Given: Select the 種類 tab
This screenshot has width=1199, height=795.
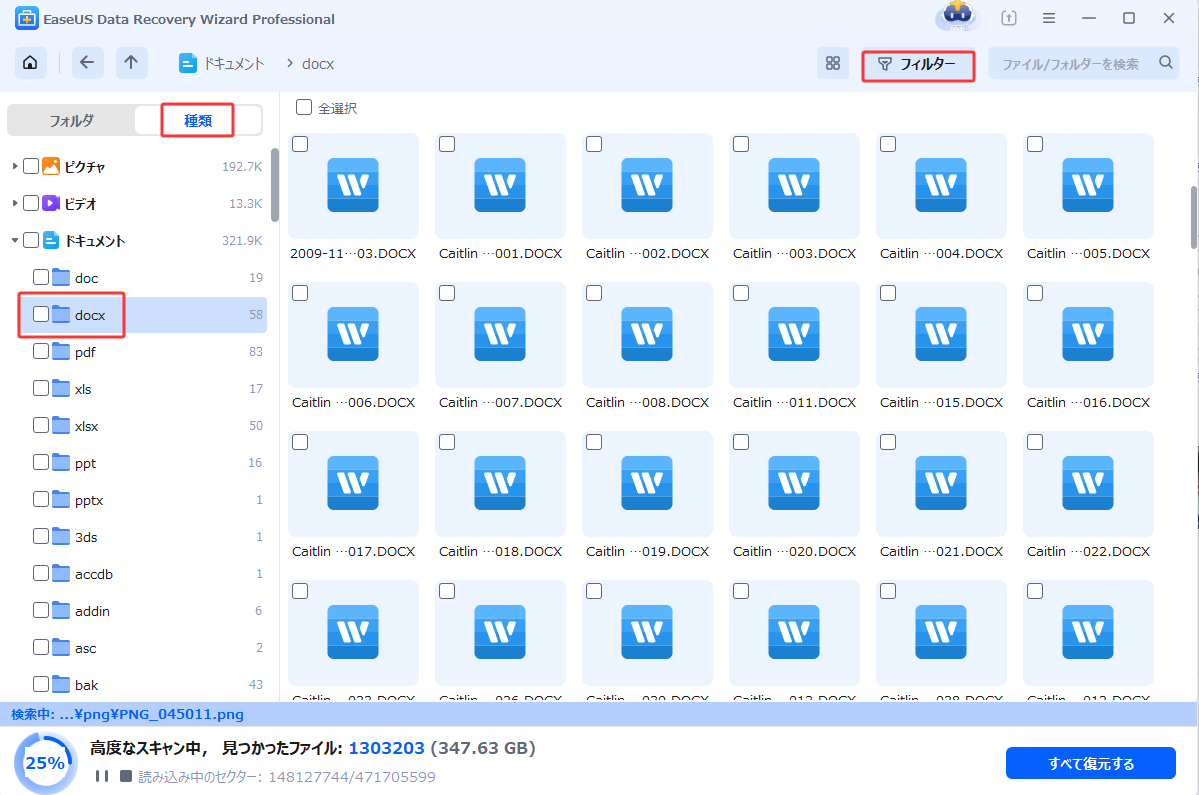Looking at the screenshot, I should [x=197, y=120].
